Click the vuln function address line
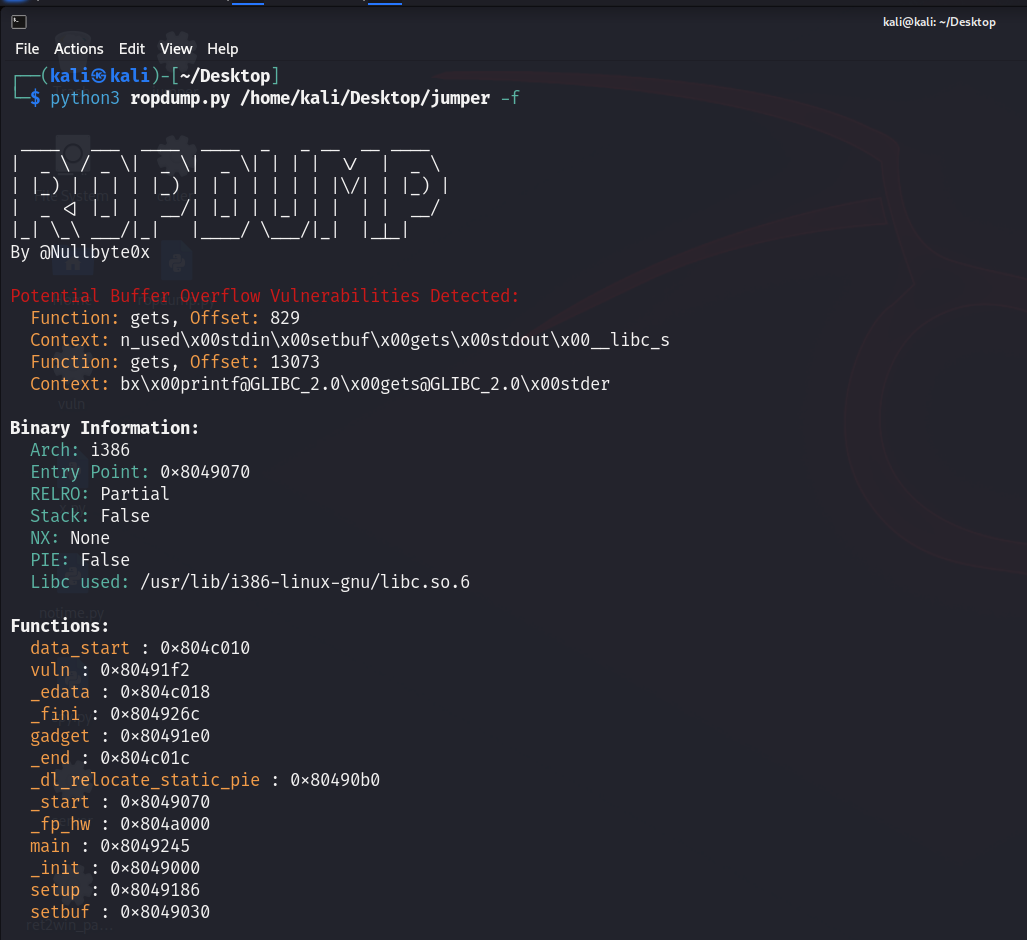 point(110,670)
